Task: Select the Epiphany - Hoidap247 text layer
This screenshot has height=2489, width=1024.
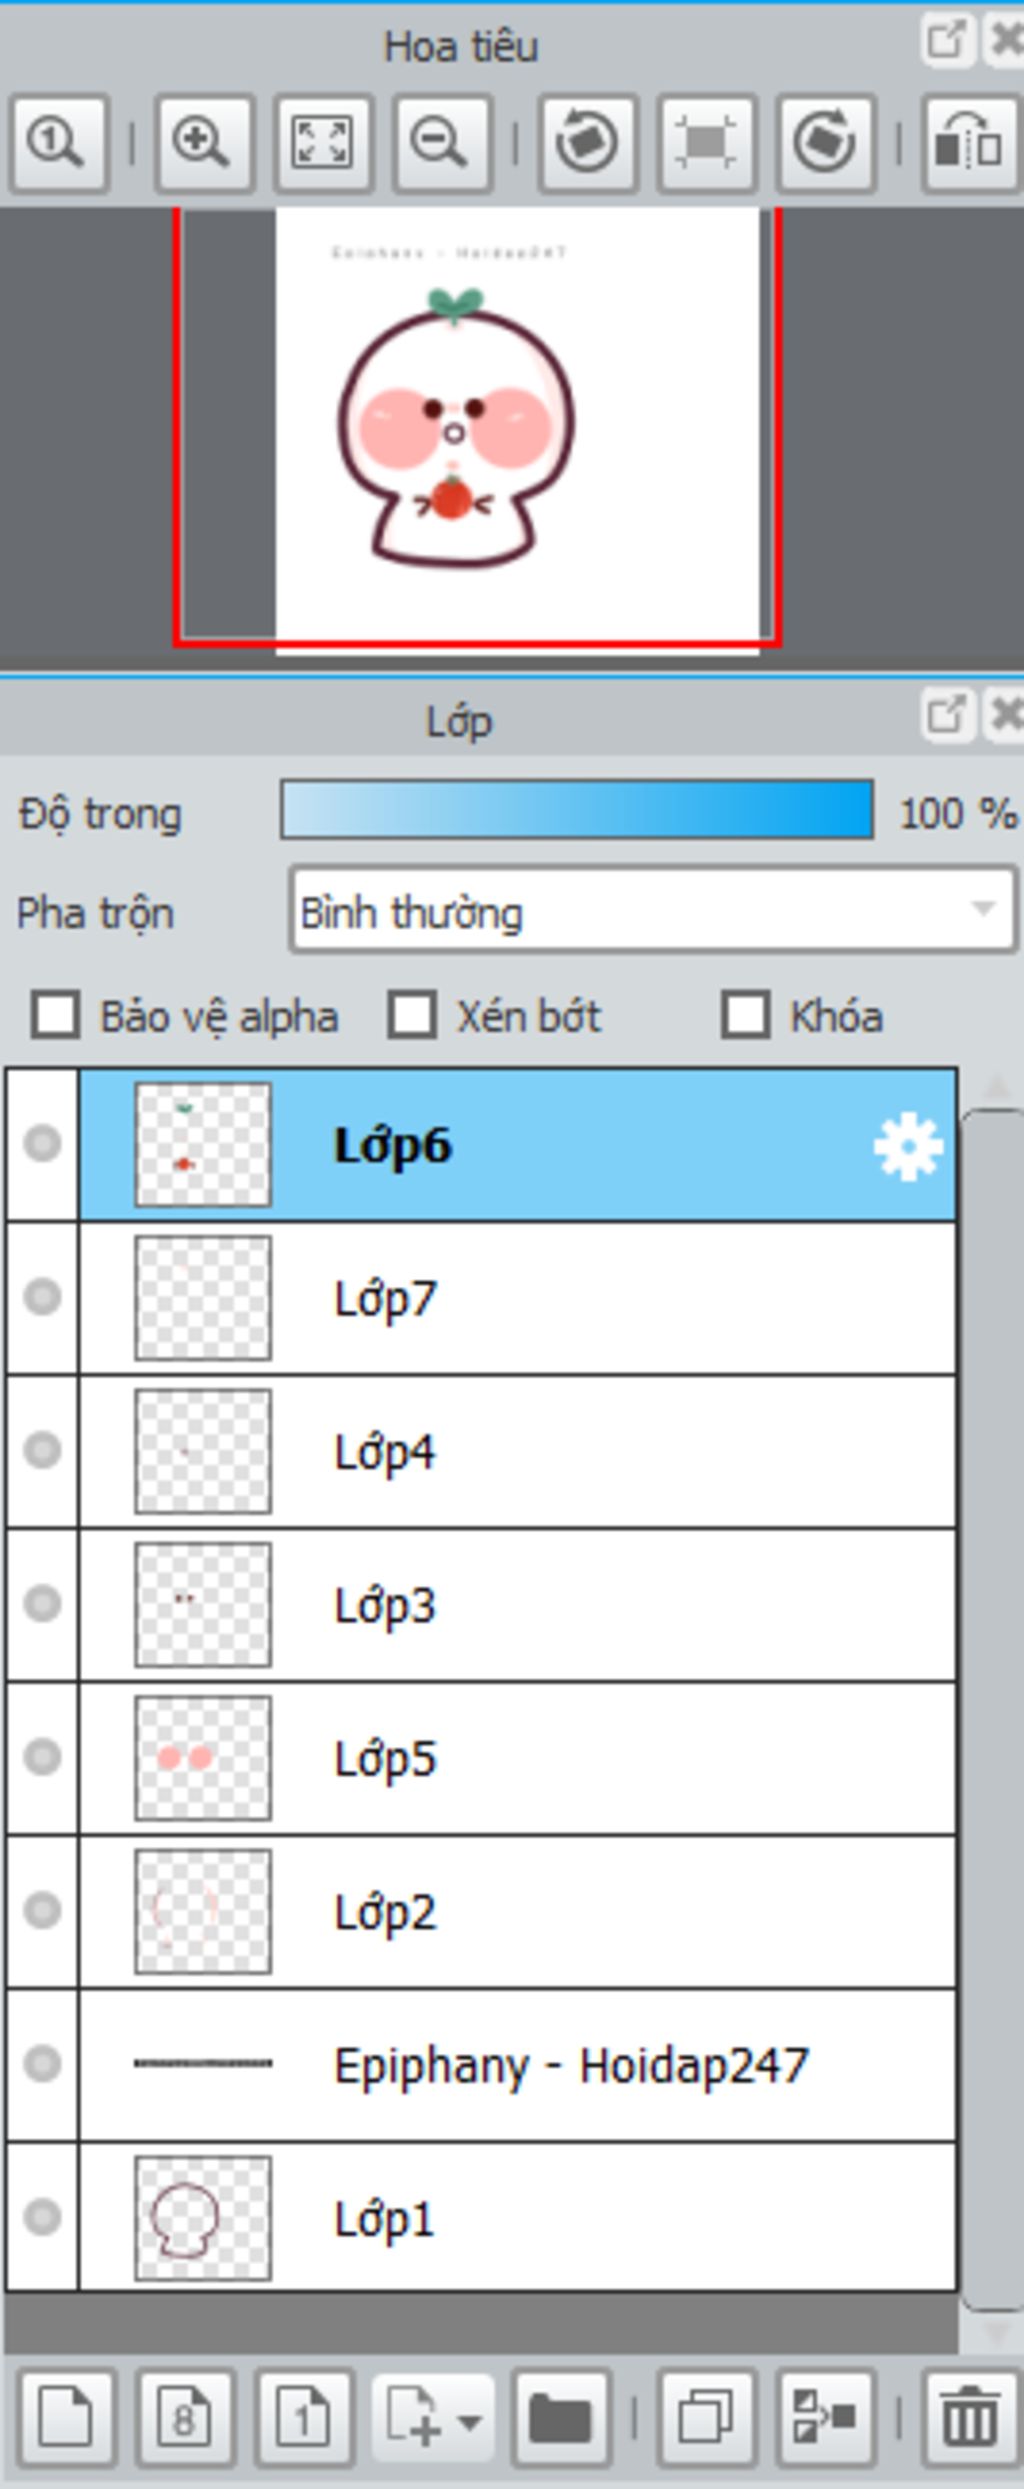Action: click(517, 2065)
